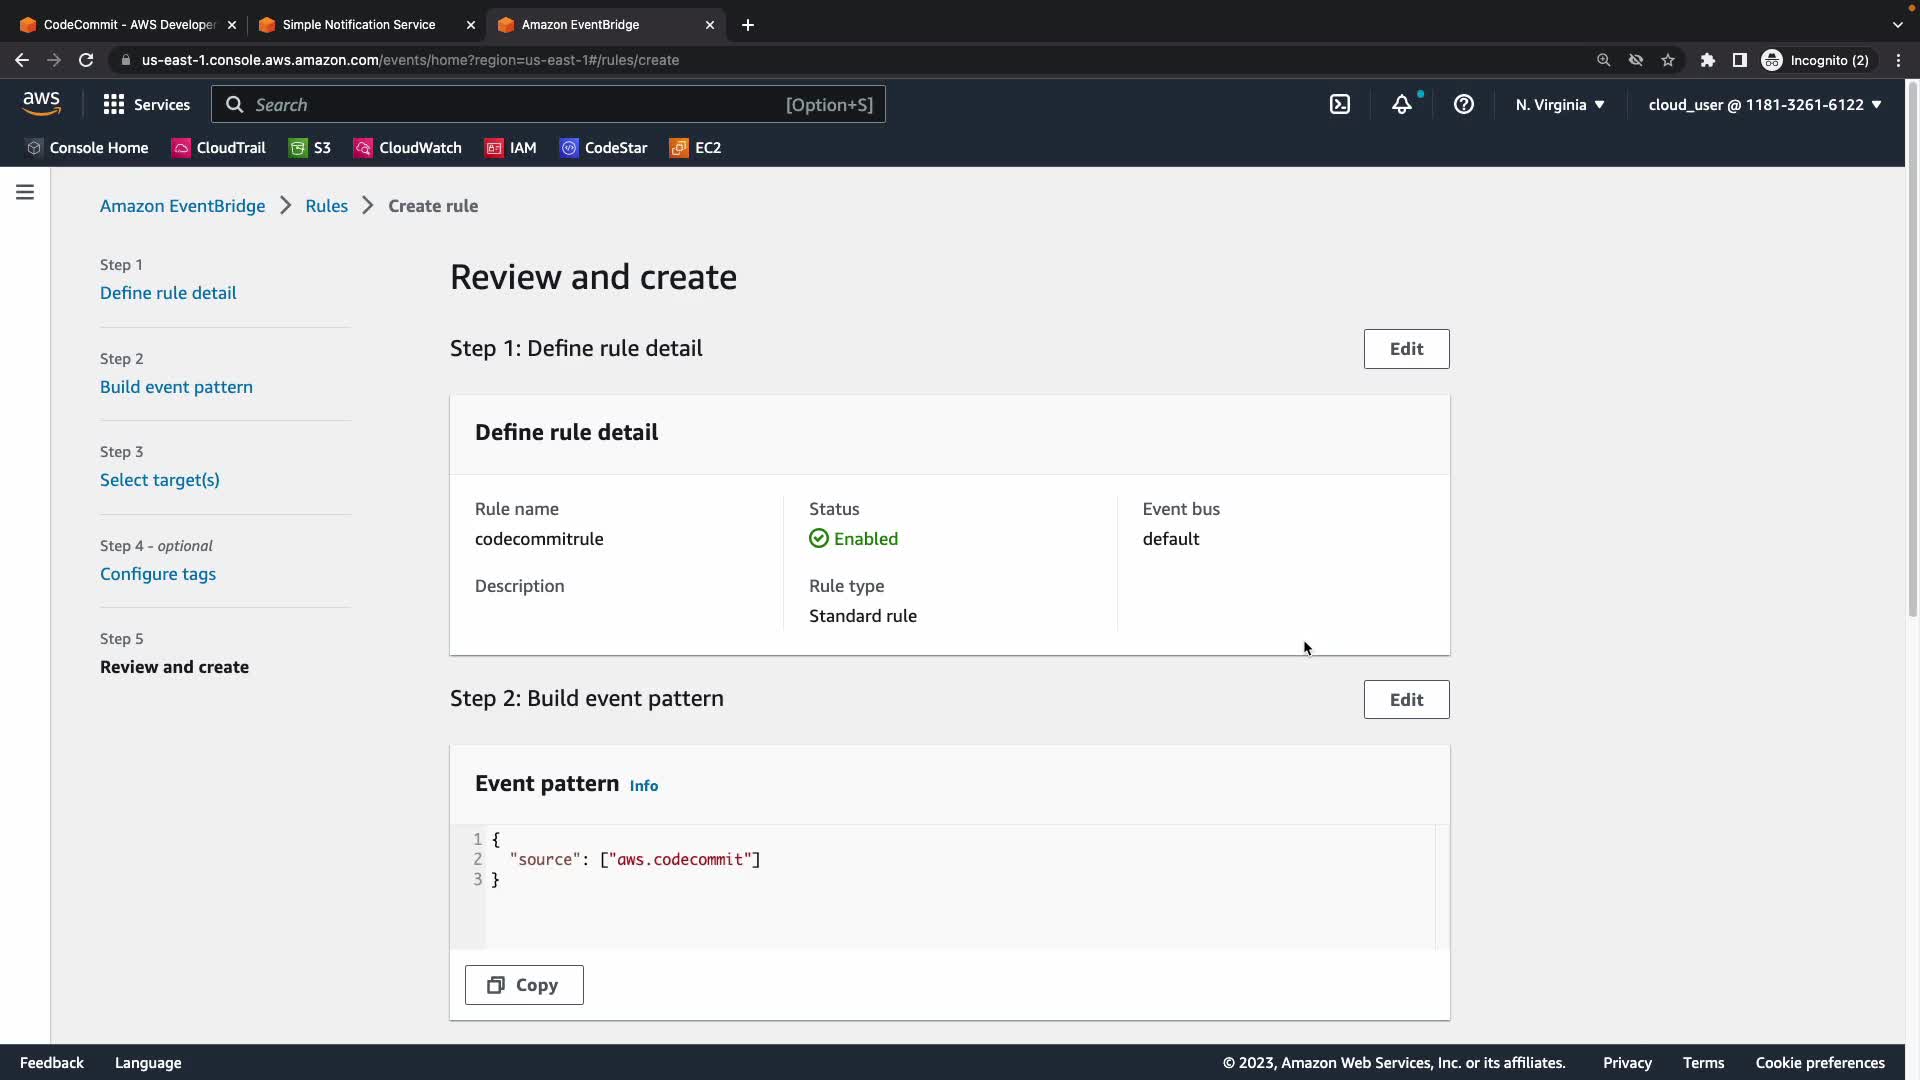Go to Build event pattern step
Viewport: 1920px width, 1080px height.
click(x=176, y=387)
